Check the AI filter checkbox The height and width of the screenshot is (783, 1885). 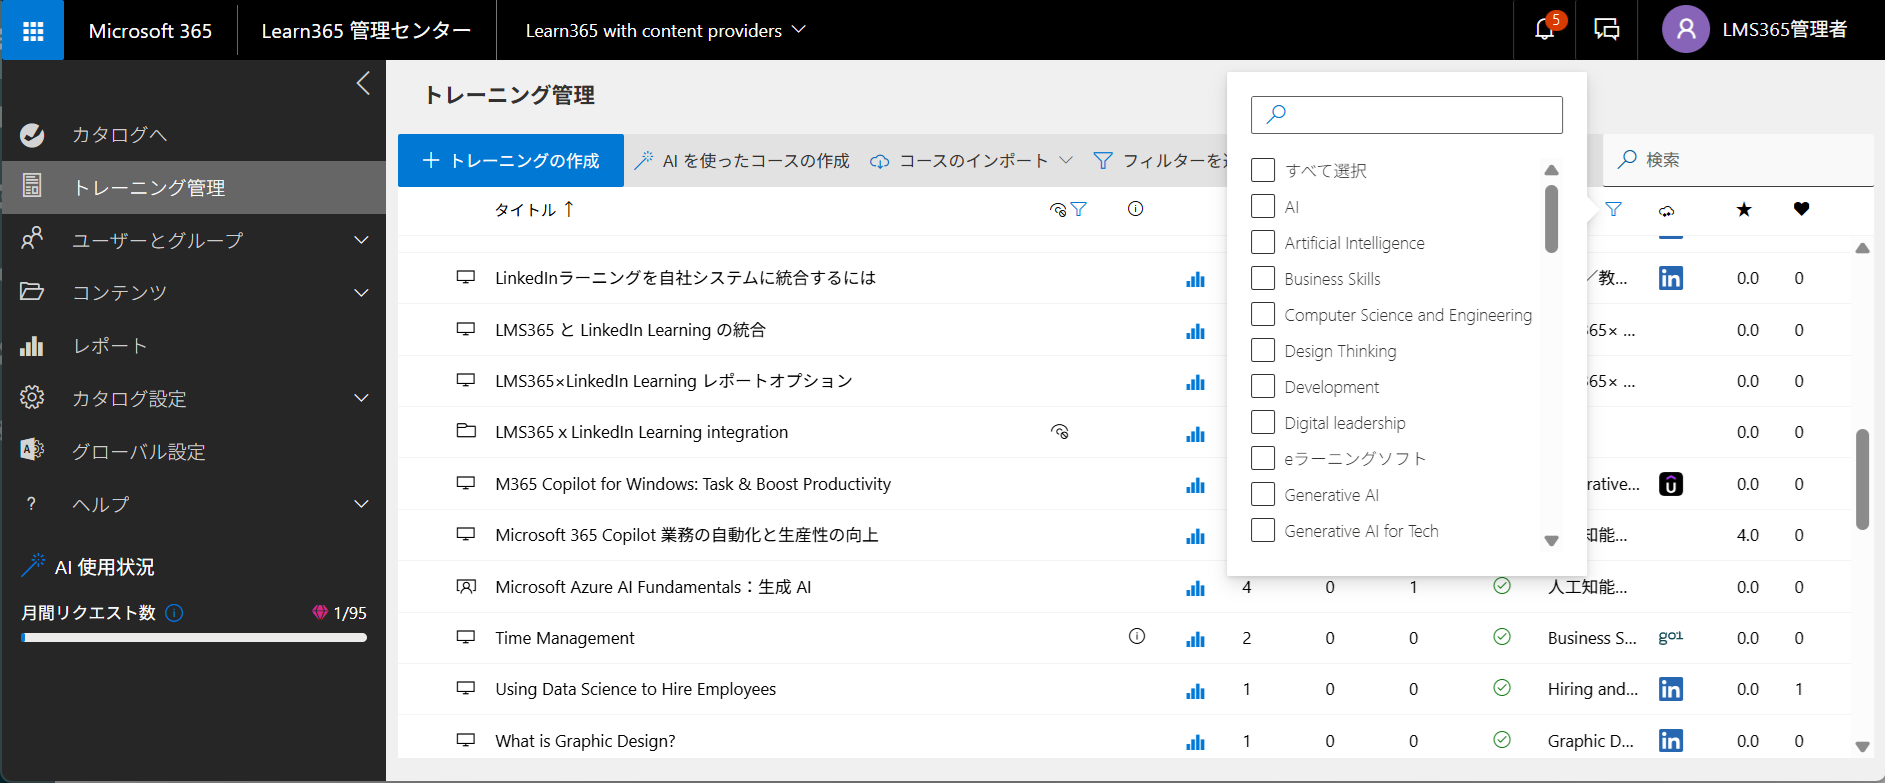point(1263,206)
